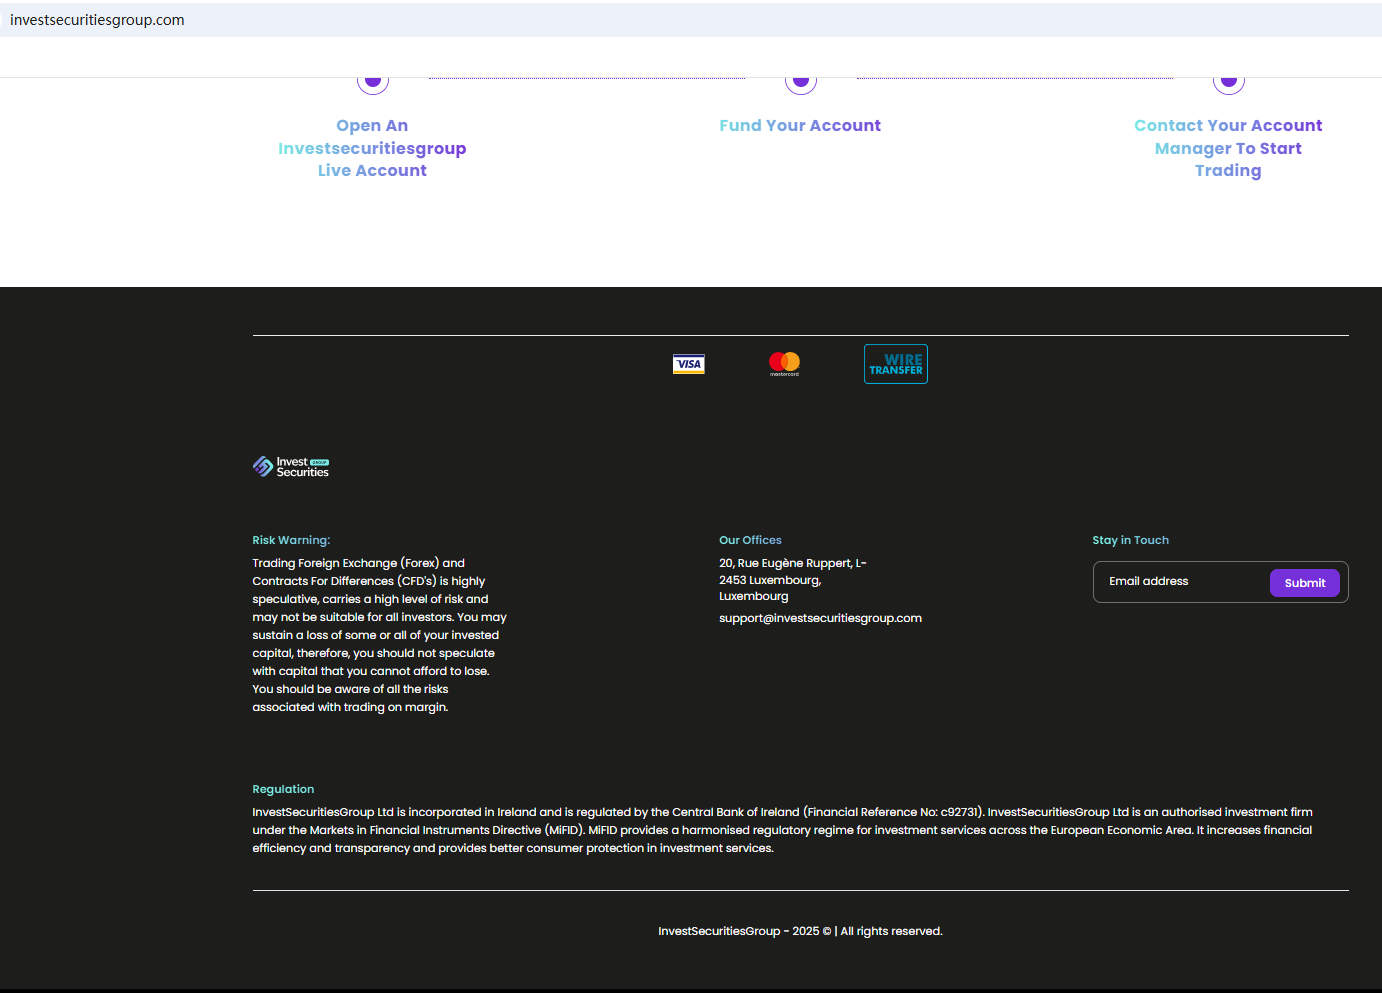Select step circle above Contact Your Account Manager
This screenshot has width=1382, height=993.
coord(1229,82)
